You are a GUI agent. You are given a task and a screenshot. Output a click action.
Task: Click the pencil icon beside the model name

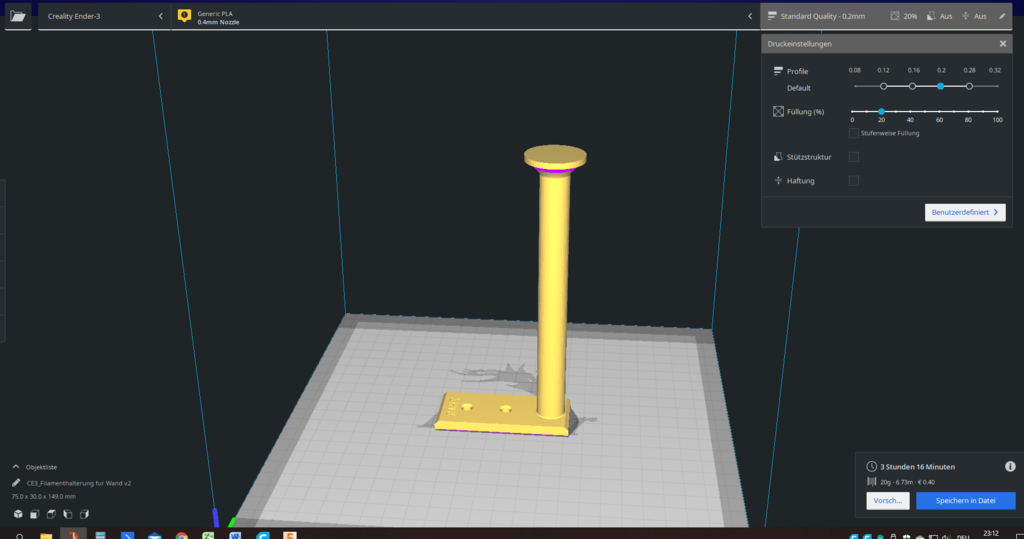[x=17, y=482]
